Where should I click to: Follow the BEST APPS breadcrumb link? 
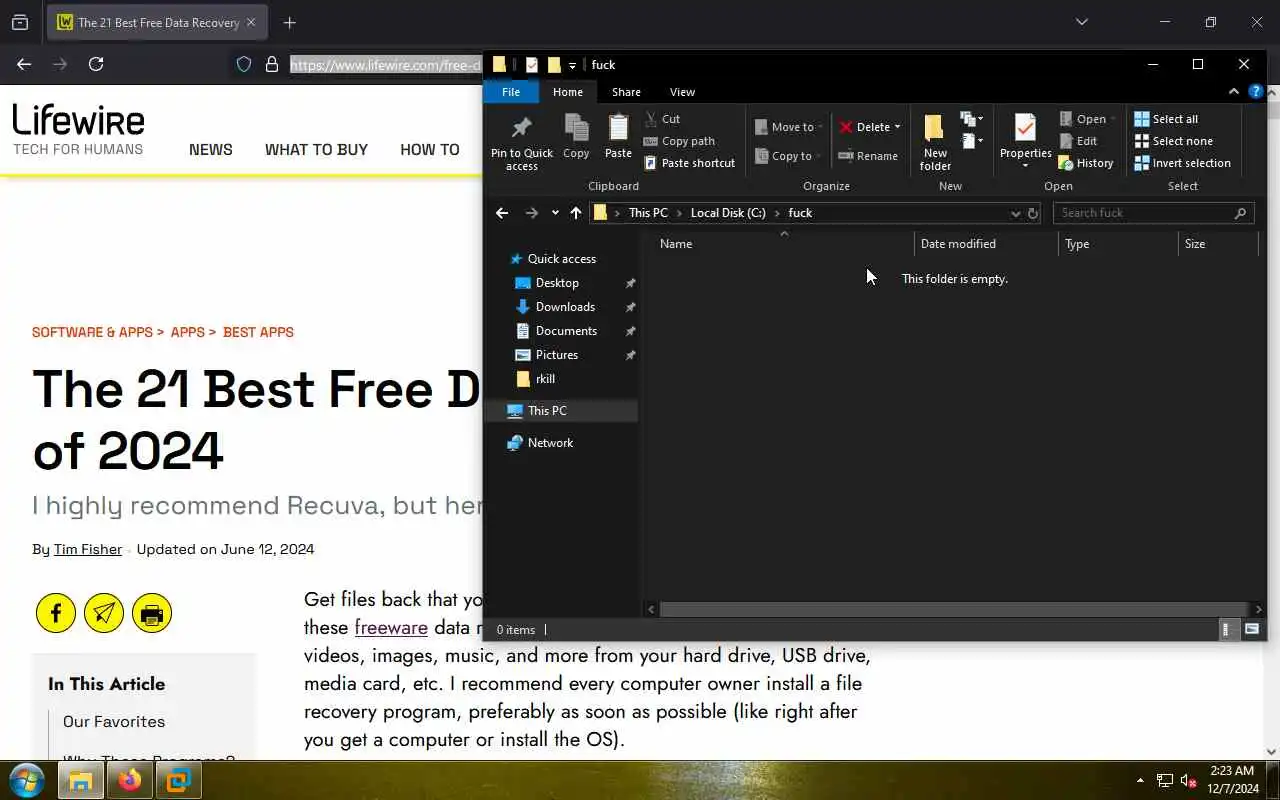coord(258,332)
